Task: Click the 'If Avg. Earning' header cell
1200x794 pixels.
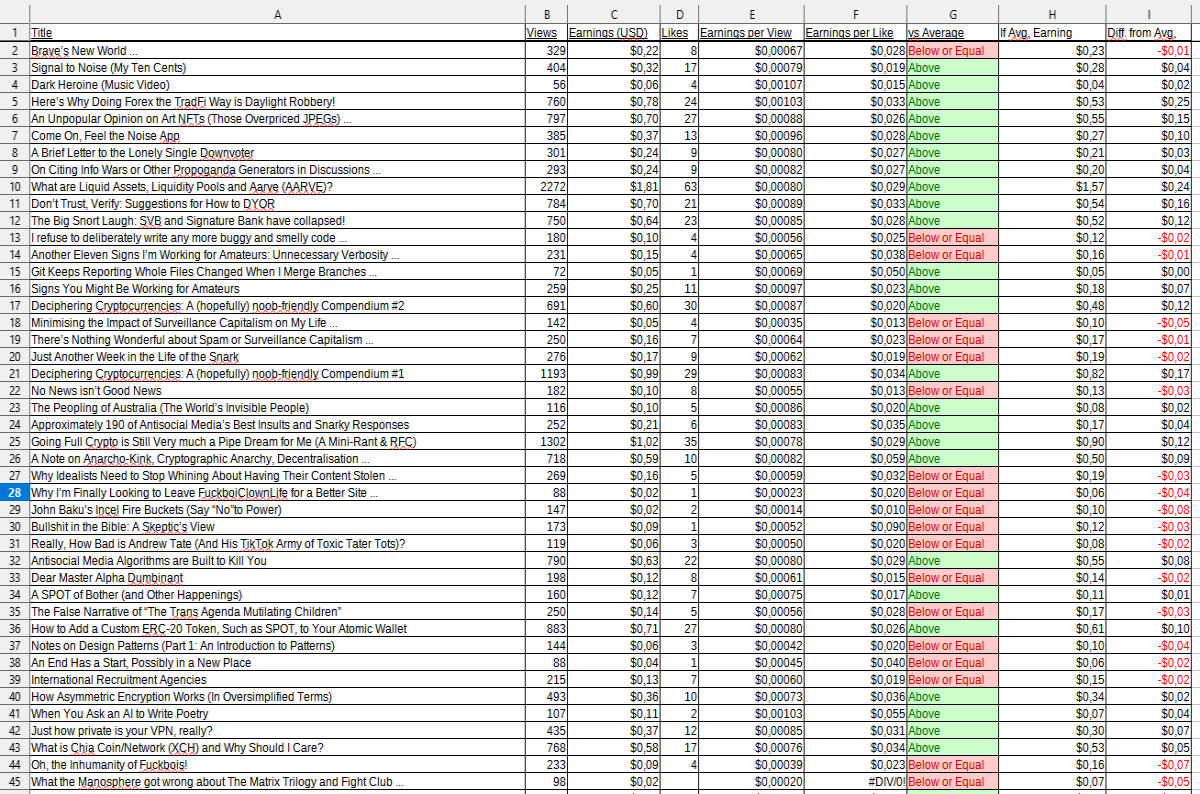Action: (x=1051, y=33)
